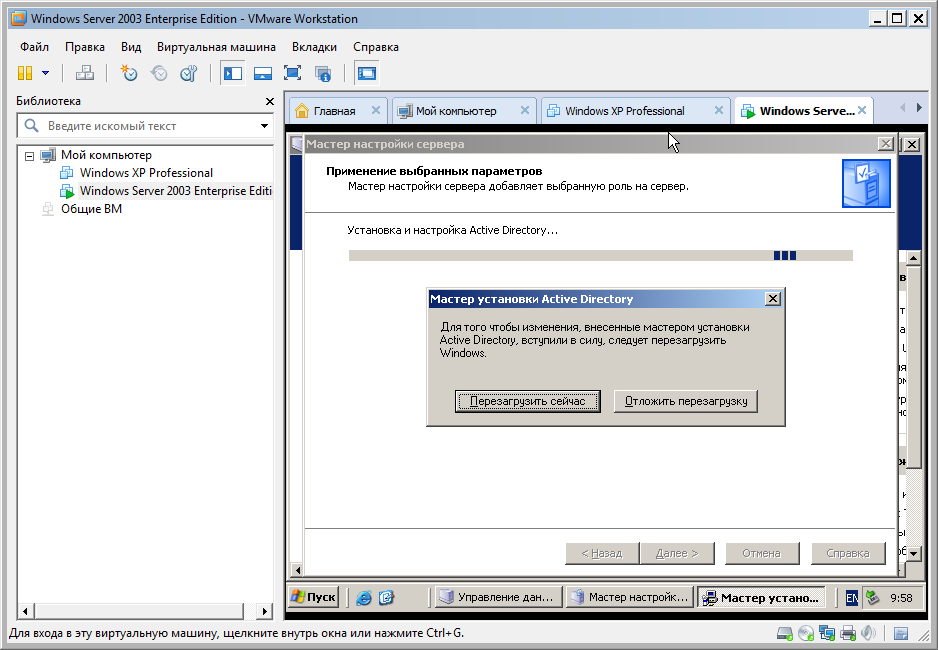Viewport: 938px width, 650px height.
Task: Select Общие ВМ in library tree
Action: point(91,209)
